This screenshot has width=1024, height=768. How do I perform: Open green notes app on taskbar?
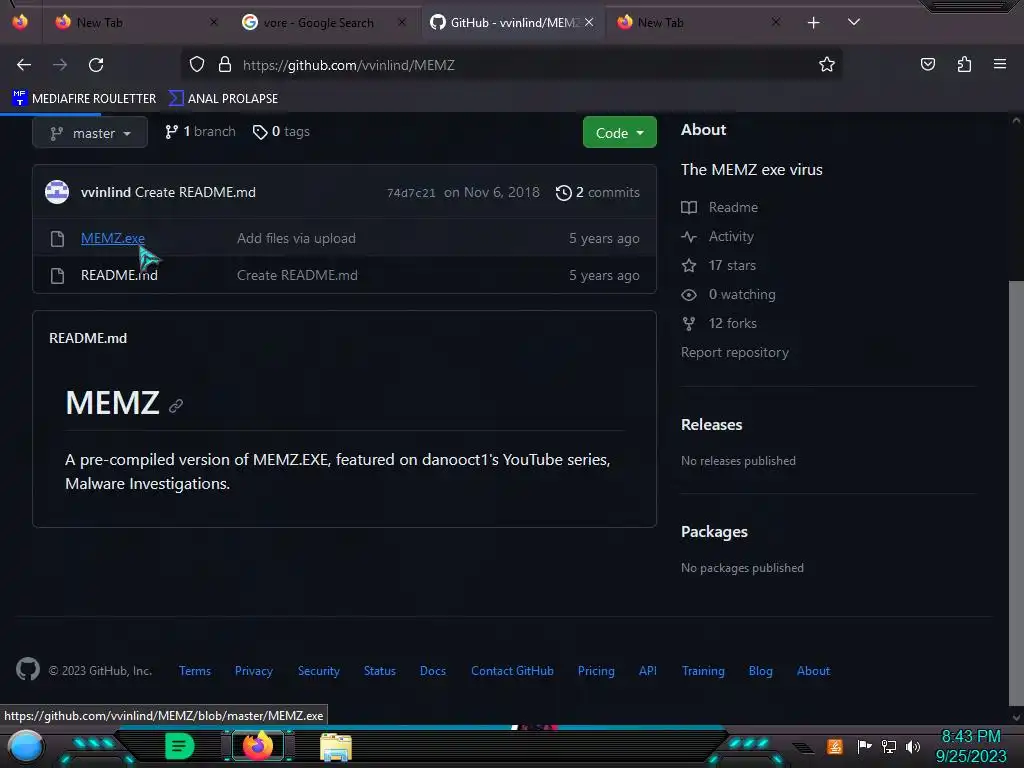[x=179, y=746]
